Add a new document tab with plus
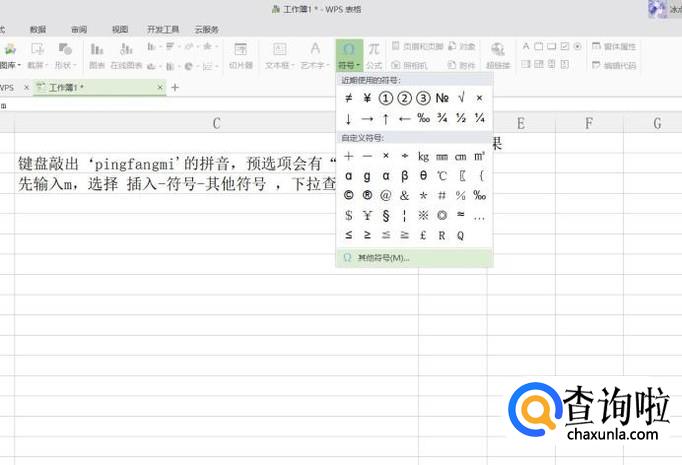This screenshot has height=465, width=682. (x=175, y=87)
